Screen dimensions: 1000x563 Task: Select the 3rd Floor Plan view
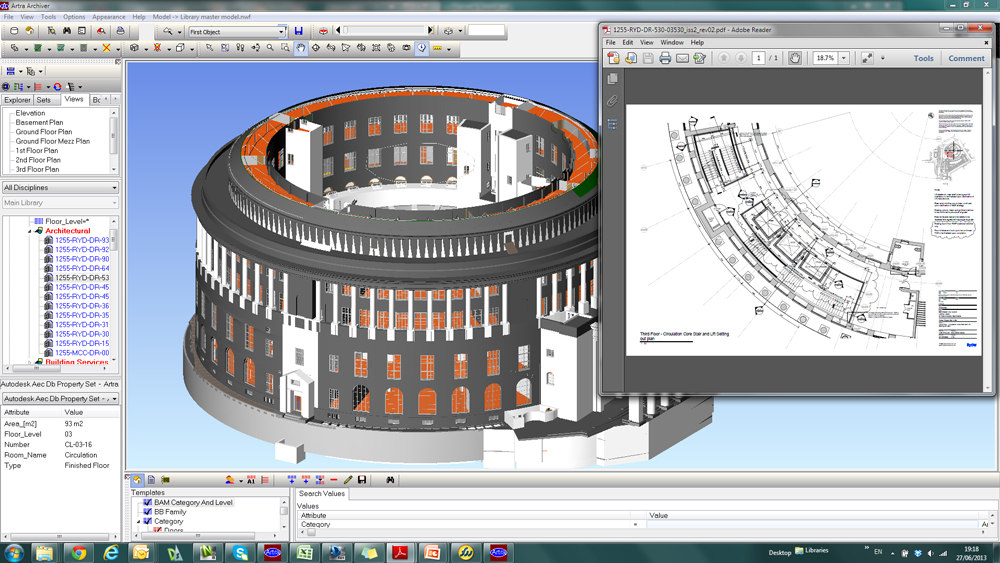point(37,170)
